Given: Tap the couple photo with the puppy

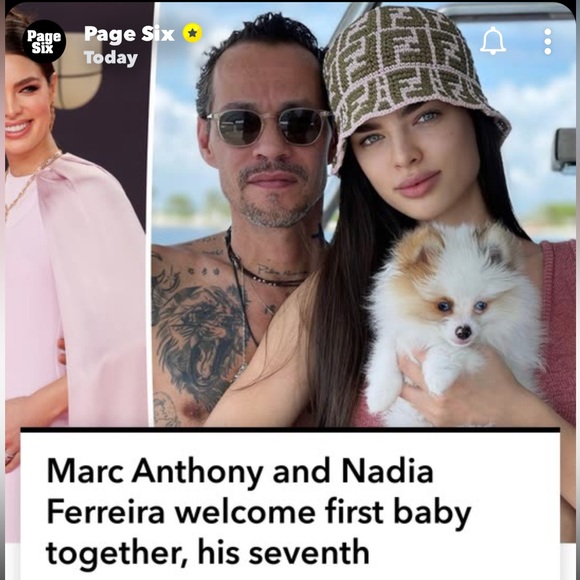Looking at the screenshot, I should pos(364,215).
